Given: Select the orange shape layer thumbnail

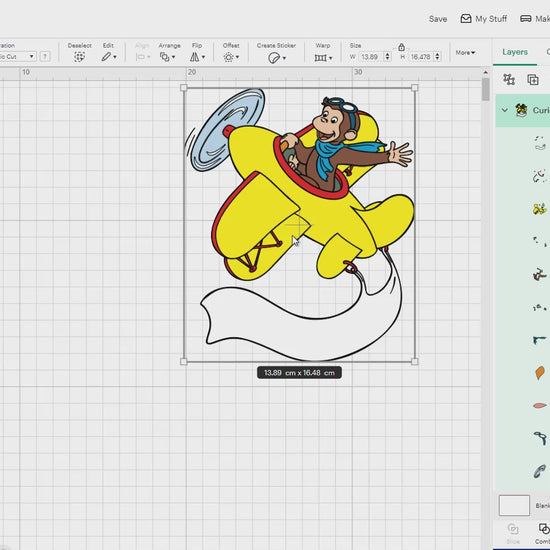Looking at the screenshot, I should (x=540, y=373).
